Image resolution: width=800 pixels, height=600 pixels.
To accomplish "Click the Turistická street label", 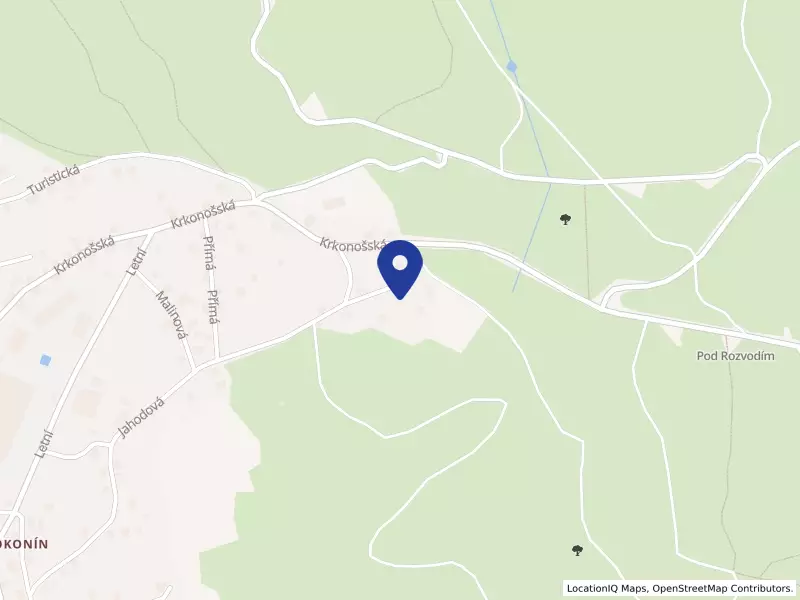I will [x=54, y=179].
